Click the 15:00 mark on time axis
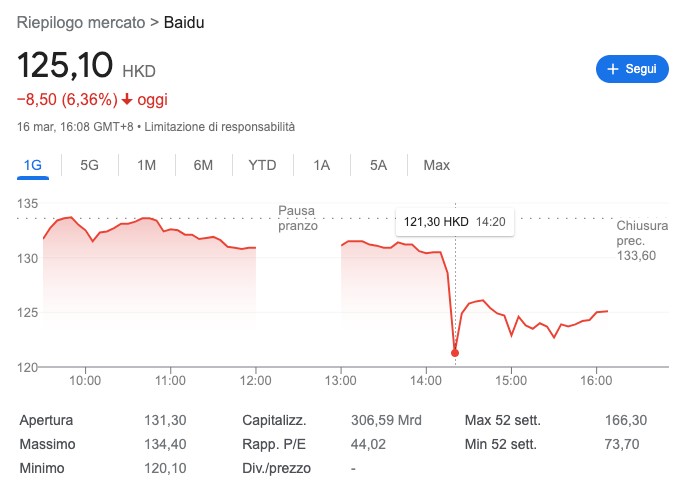The height and width of the screenshot is (484, 685). (511, 380)
